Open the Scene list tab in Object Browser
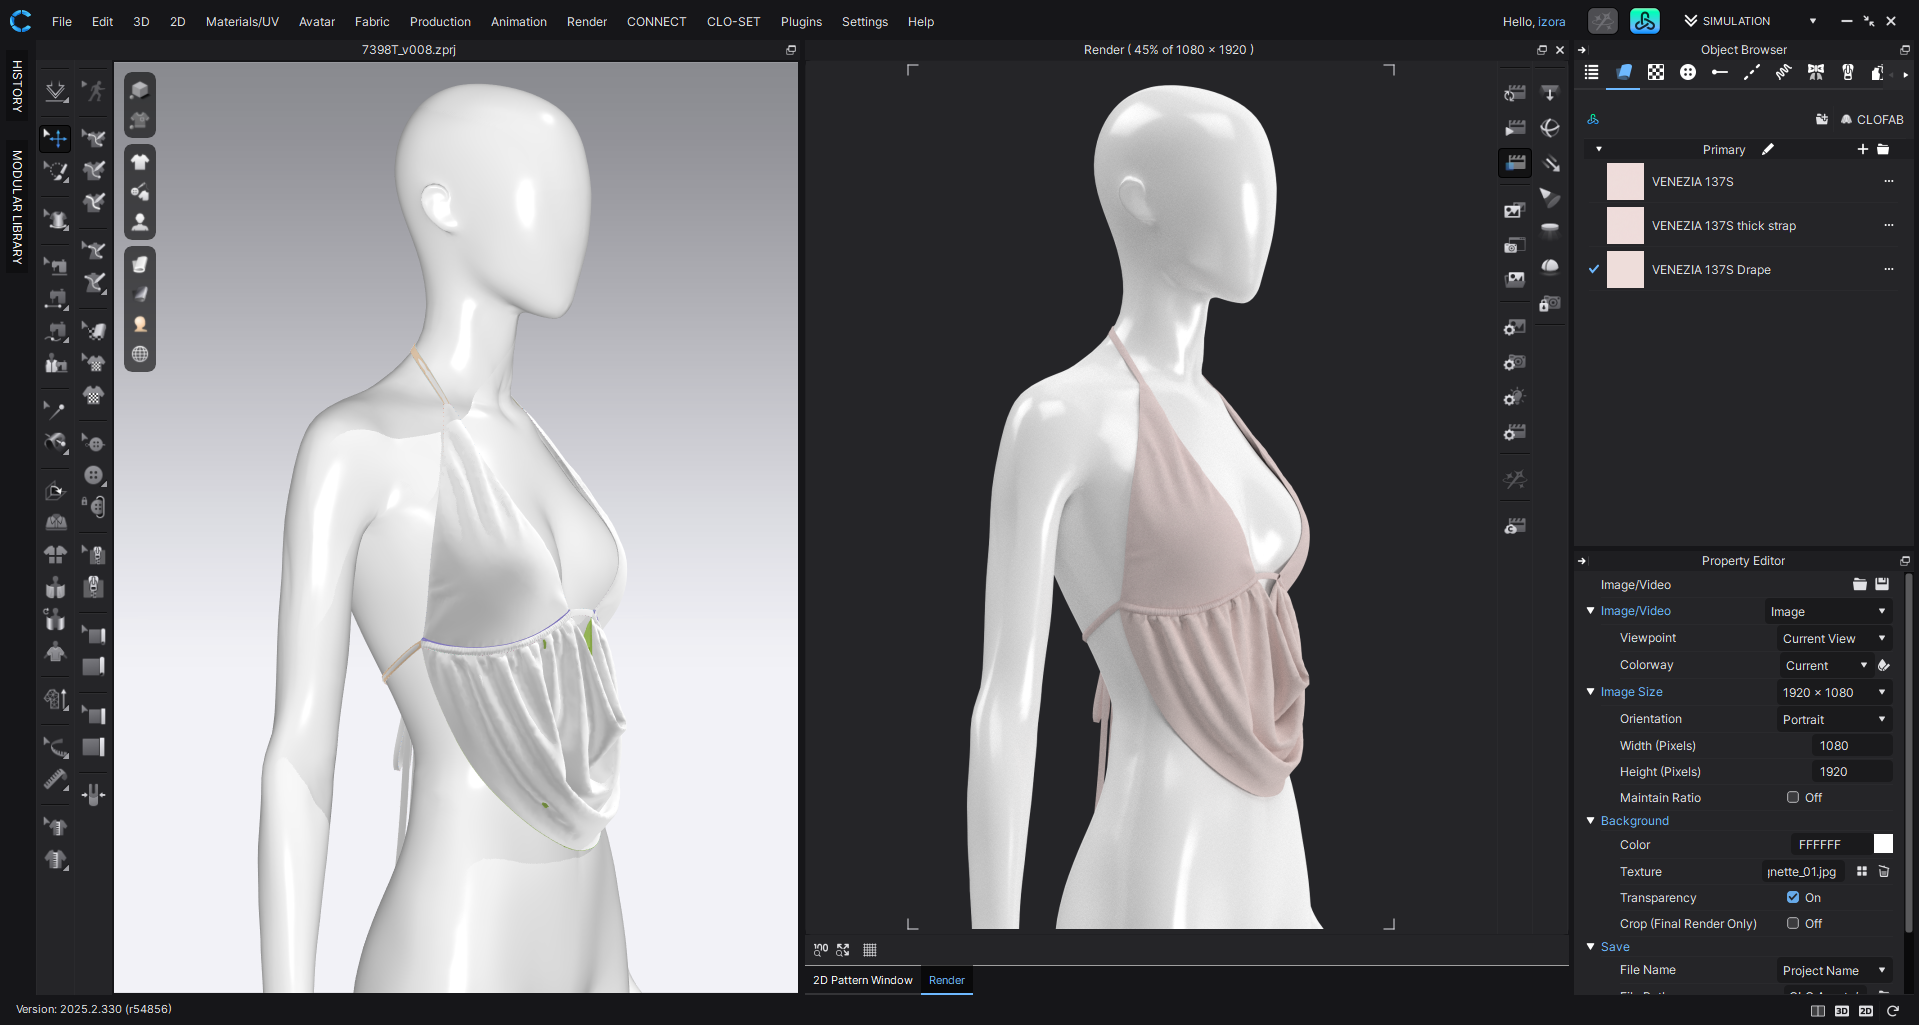Screen dimensions: 1919x1025 tap(1592, 72)
